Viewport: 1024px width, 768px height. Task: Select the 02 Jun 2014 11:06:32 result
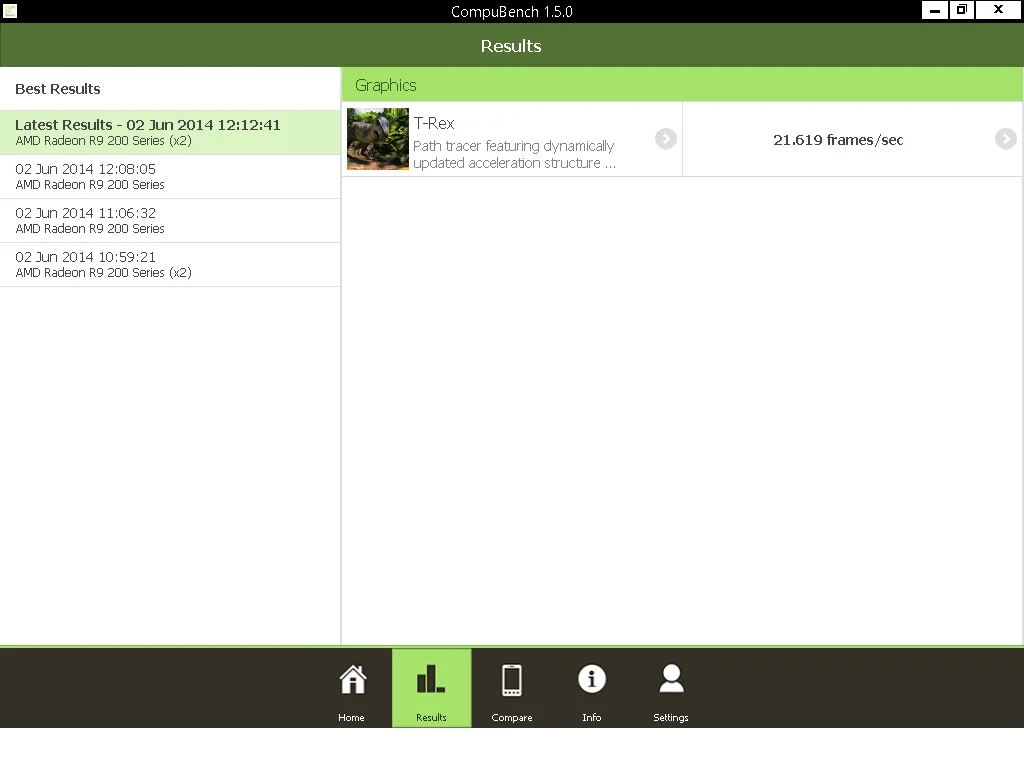170,221
